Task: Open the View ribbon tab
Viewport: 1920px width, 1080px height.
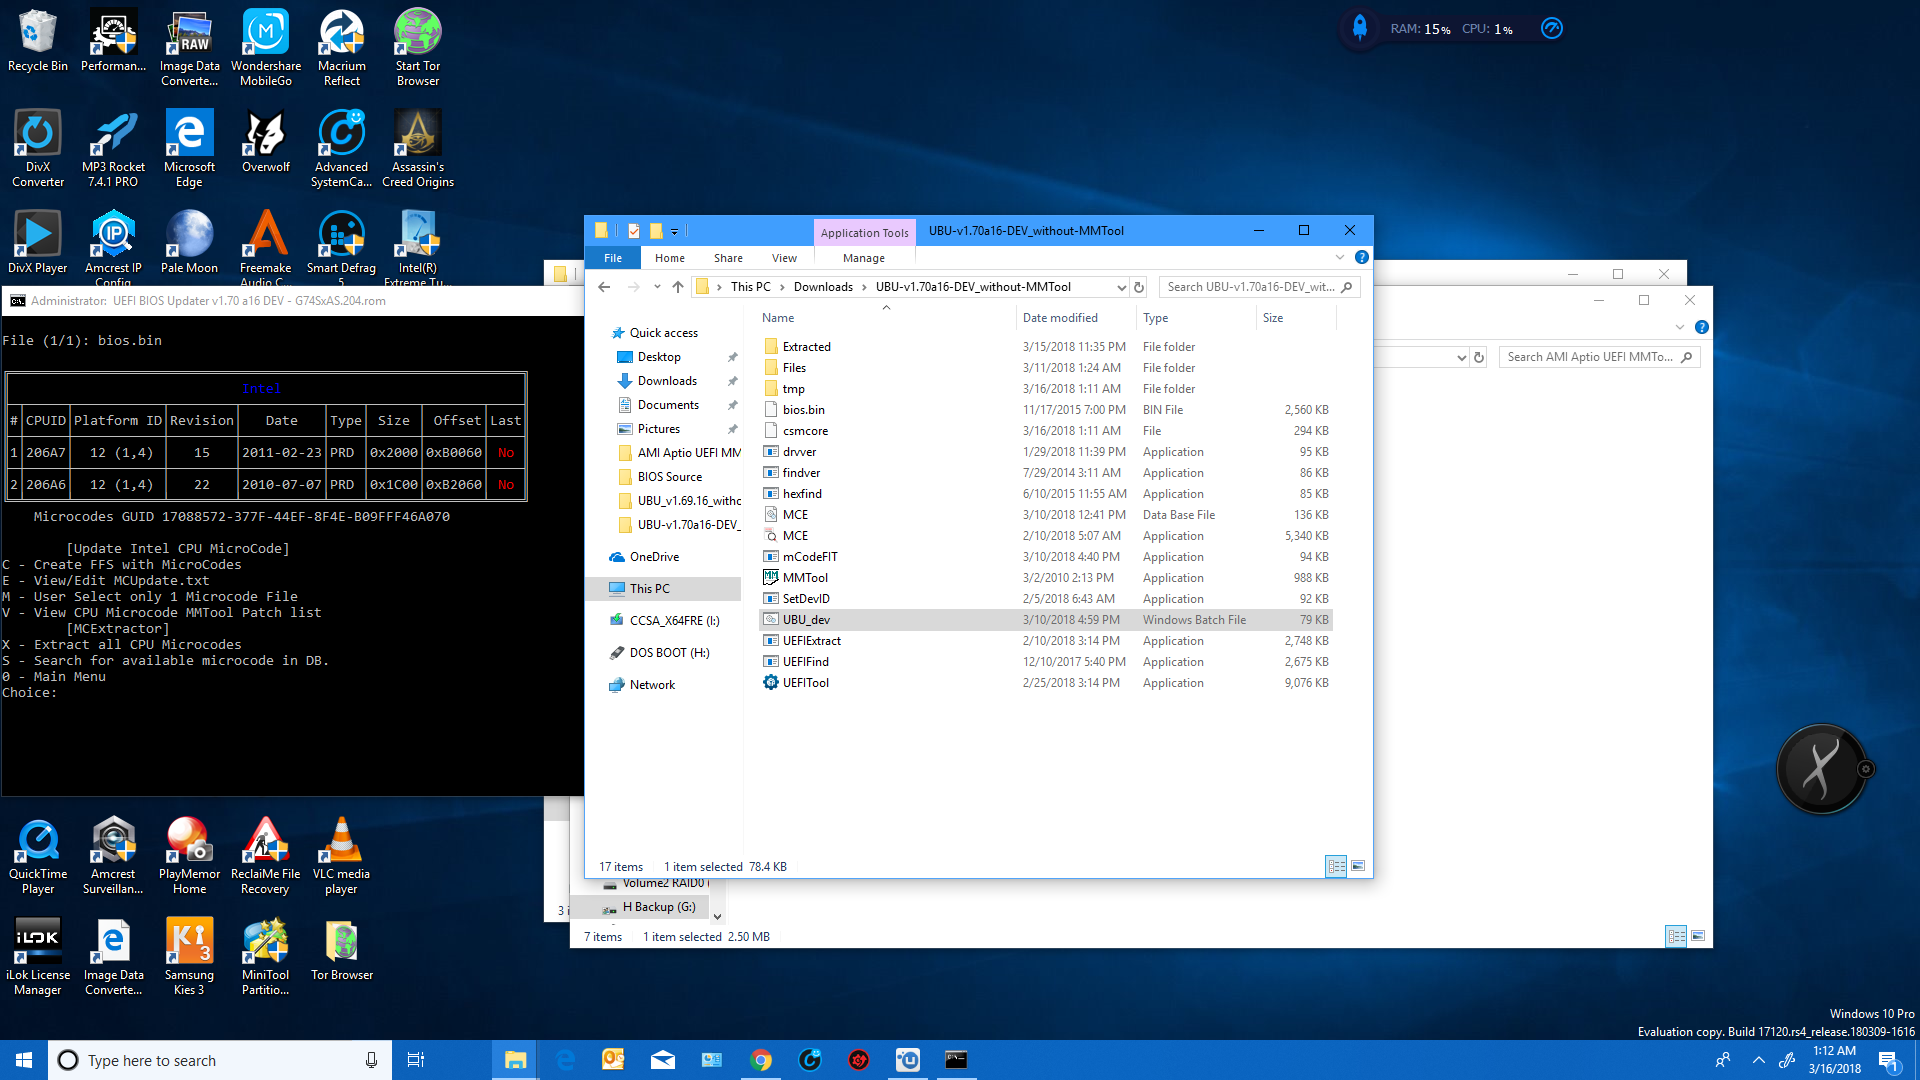Action: coord(784,258)
